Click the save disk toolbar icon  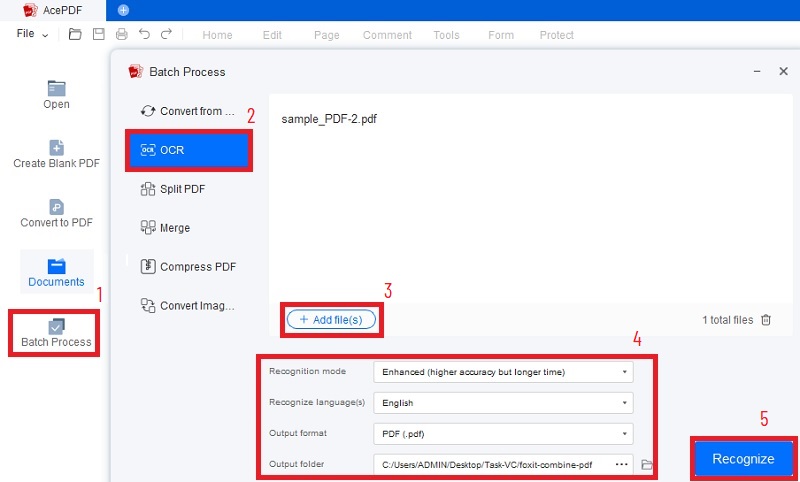(x=98, y=34)
